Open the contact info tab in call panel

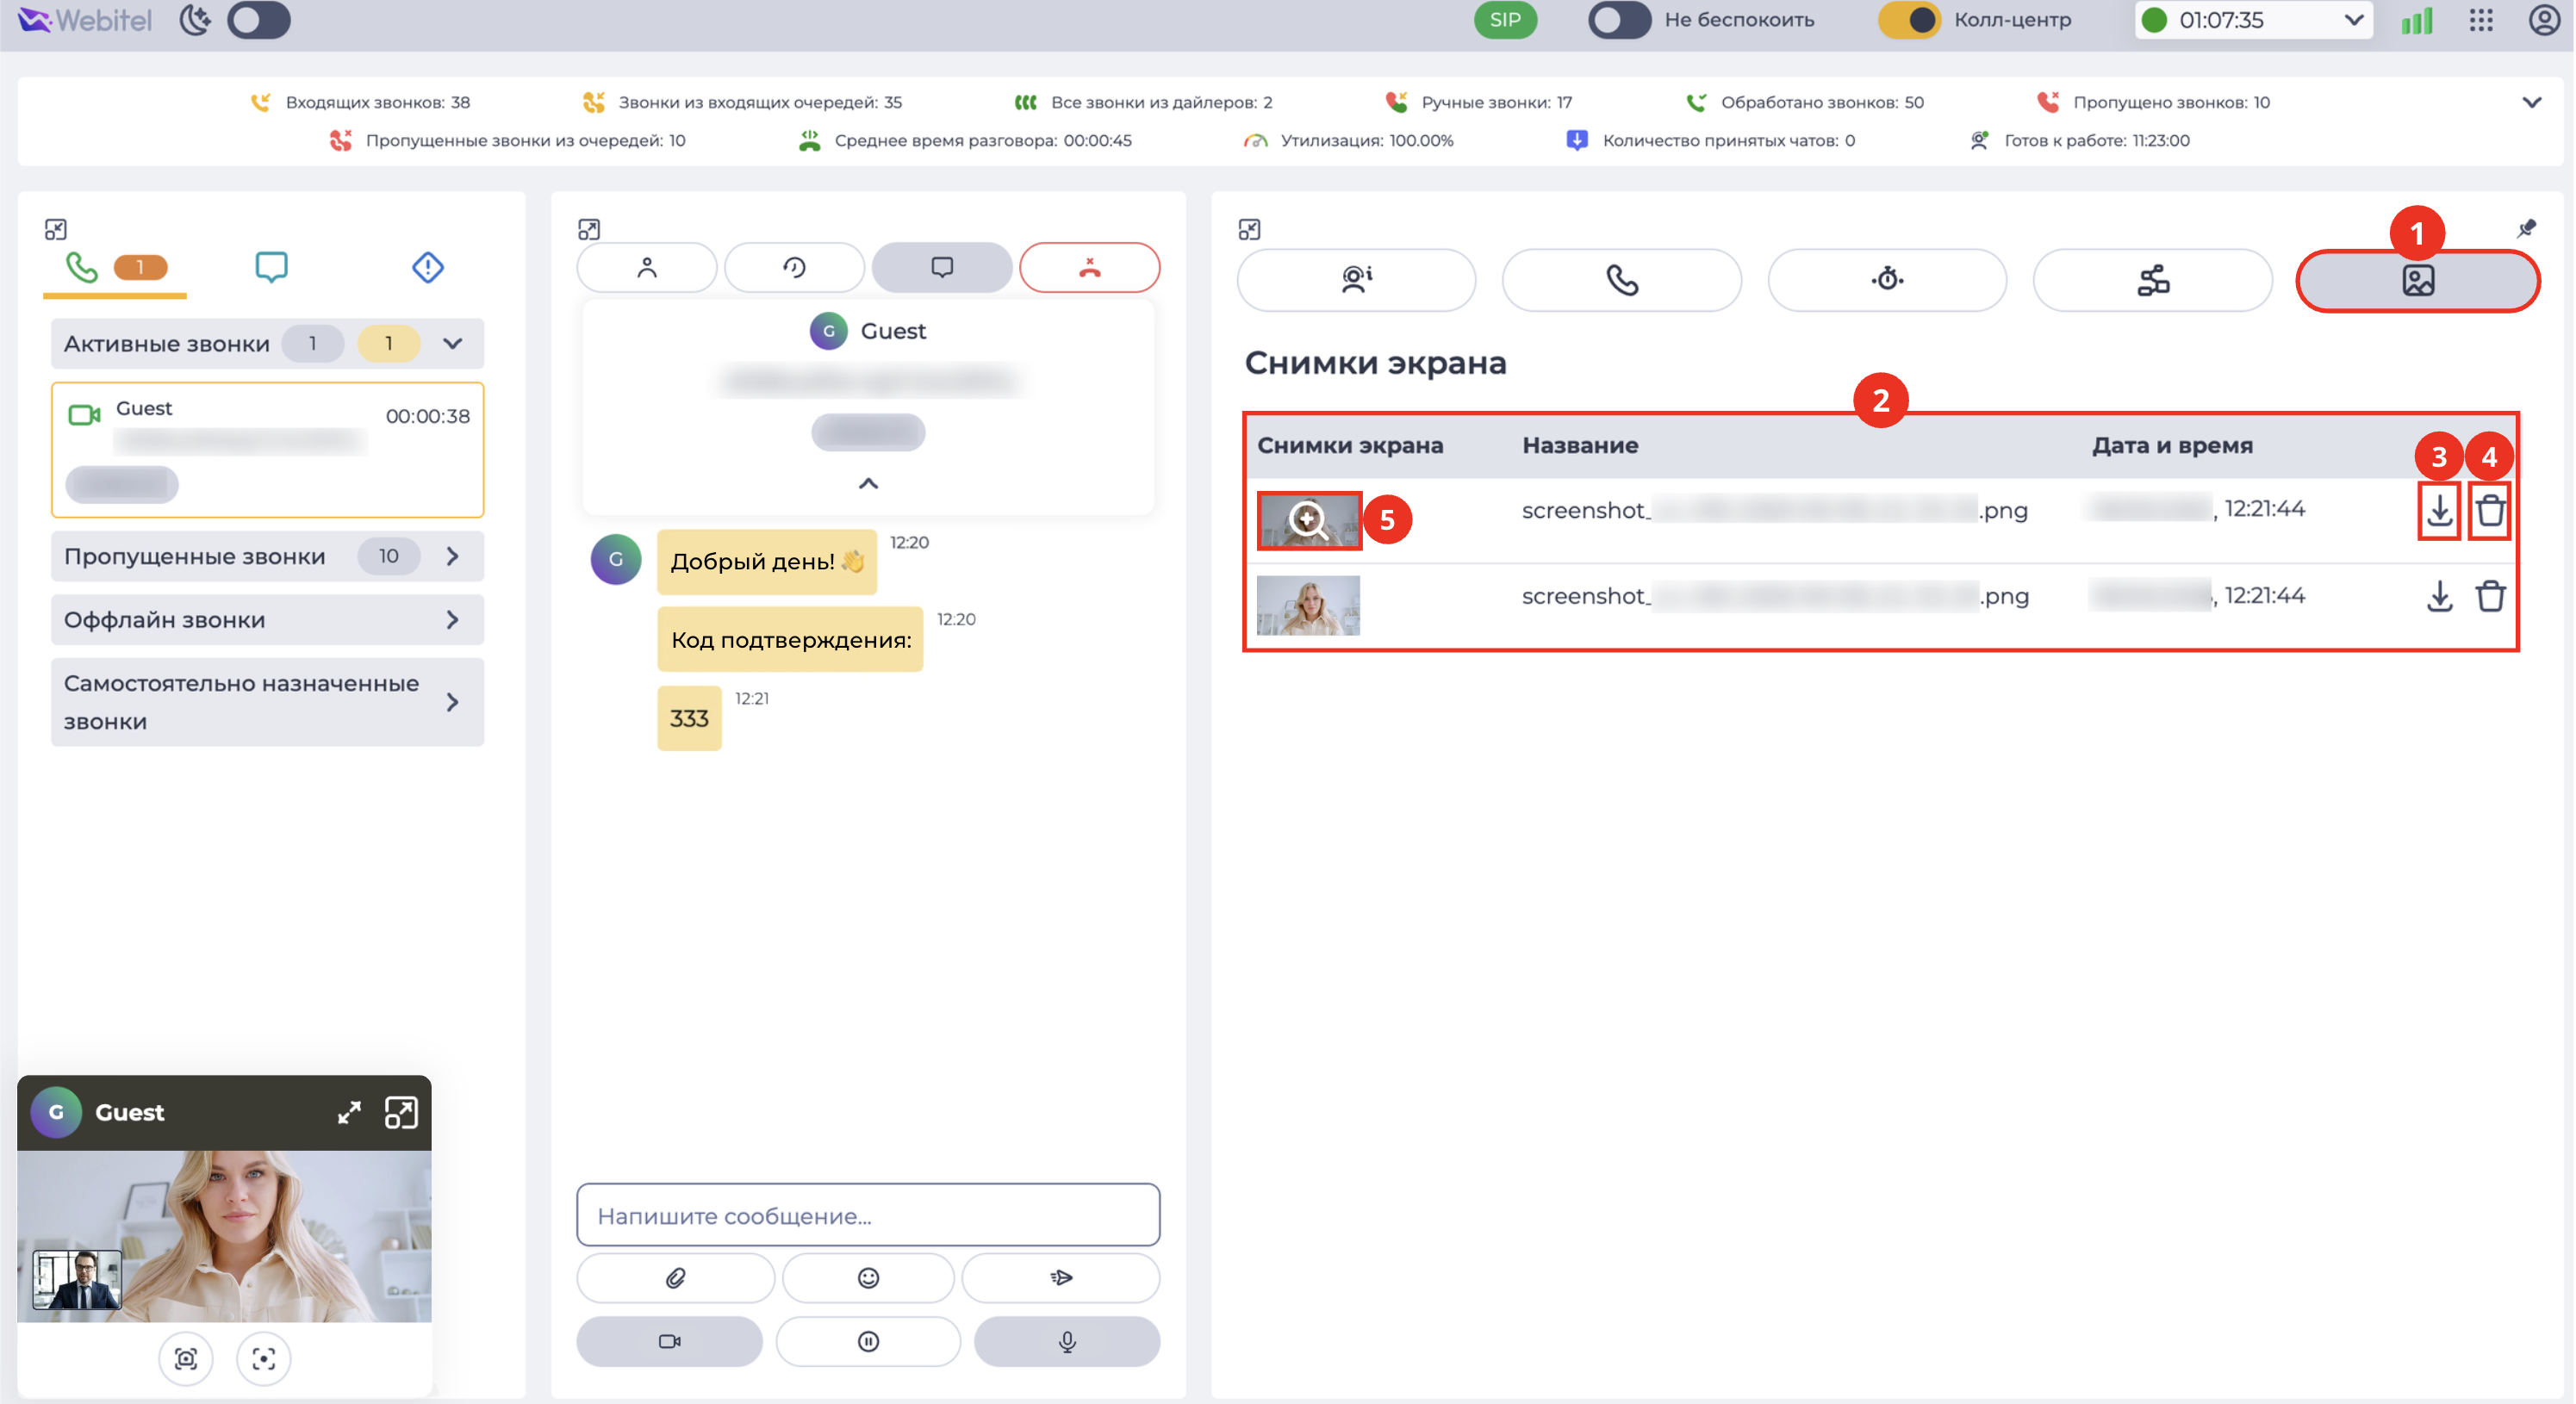tap(647, 268)
